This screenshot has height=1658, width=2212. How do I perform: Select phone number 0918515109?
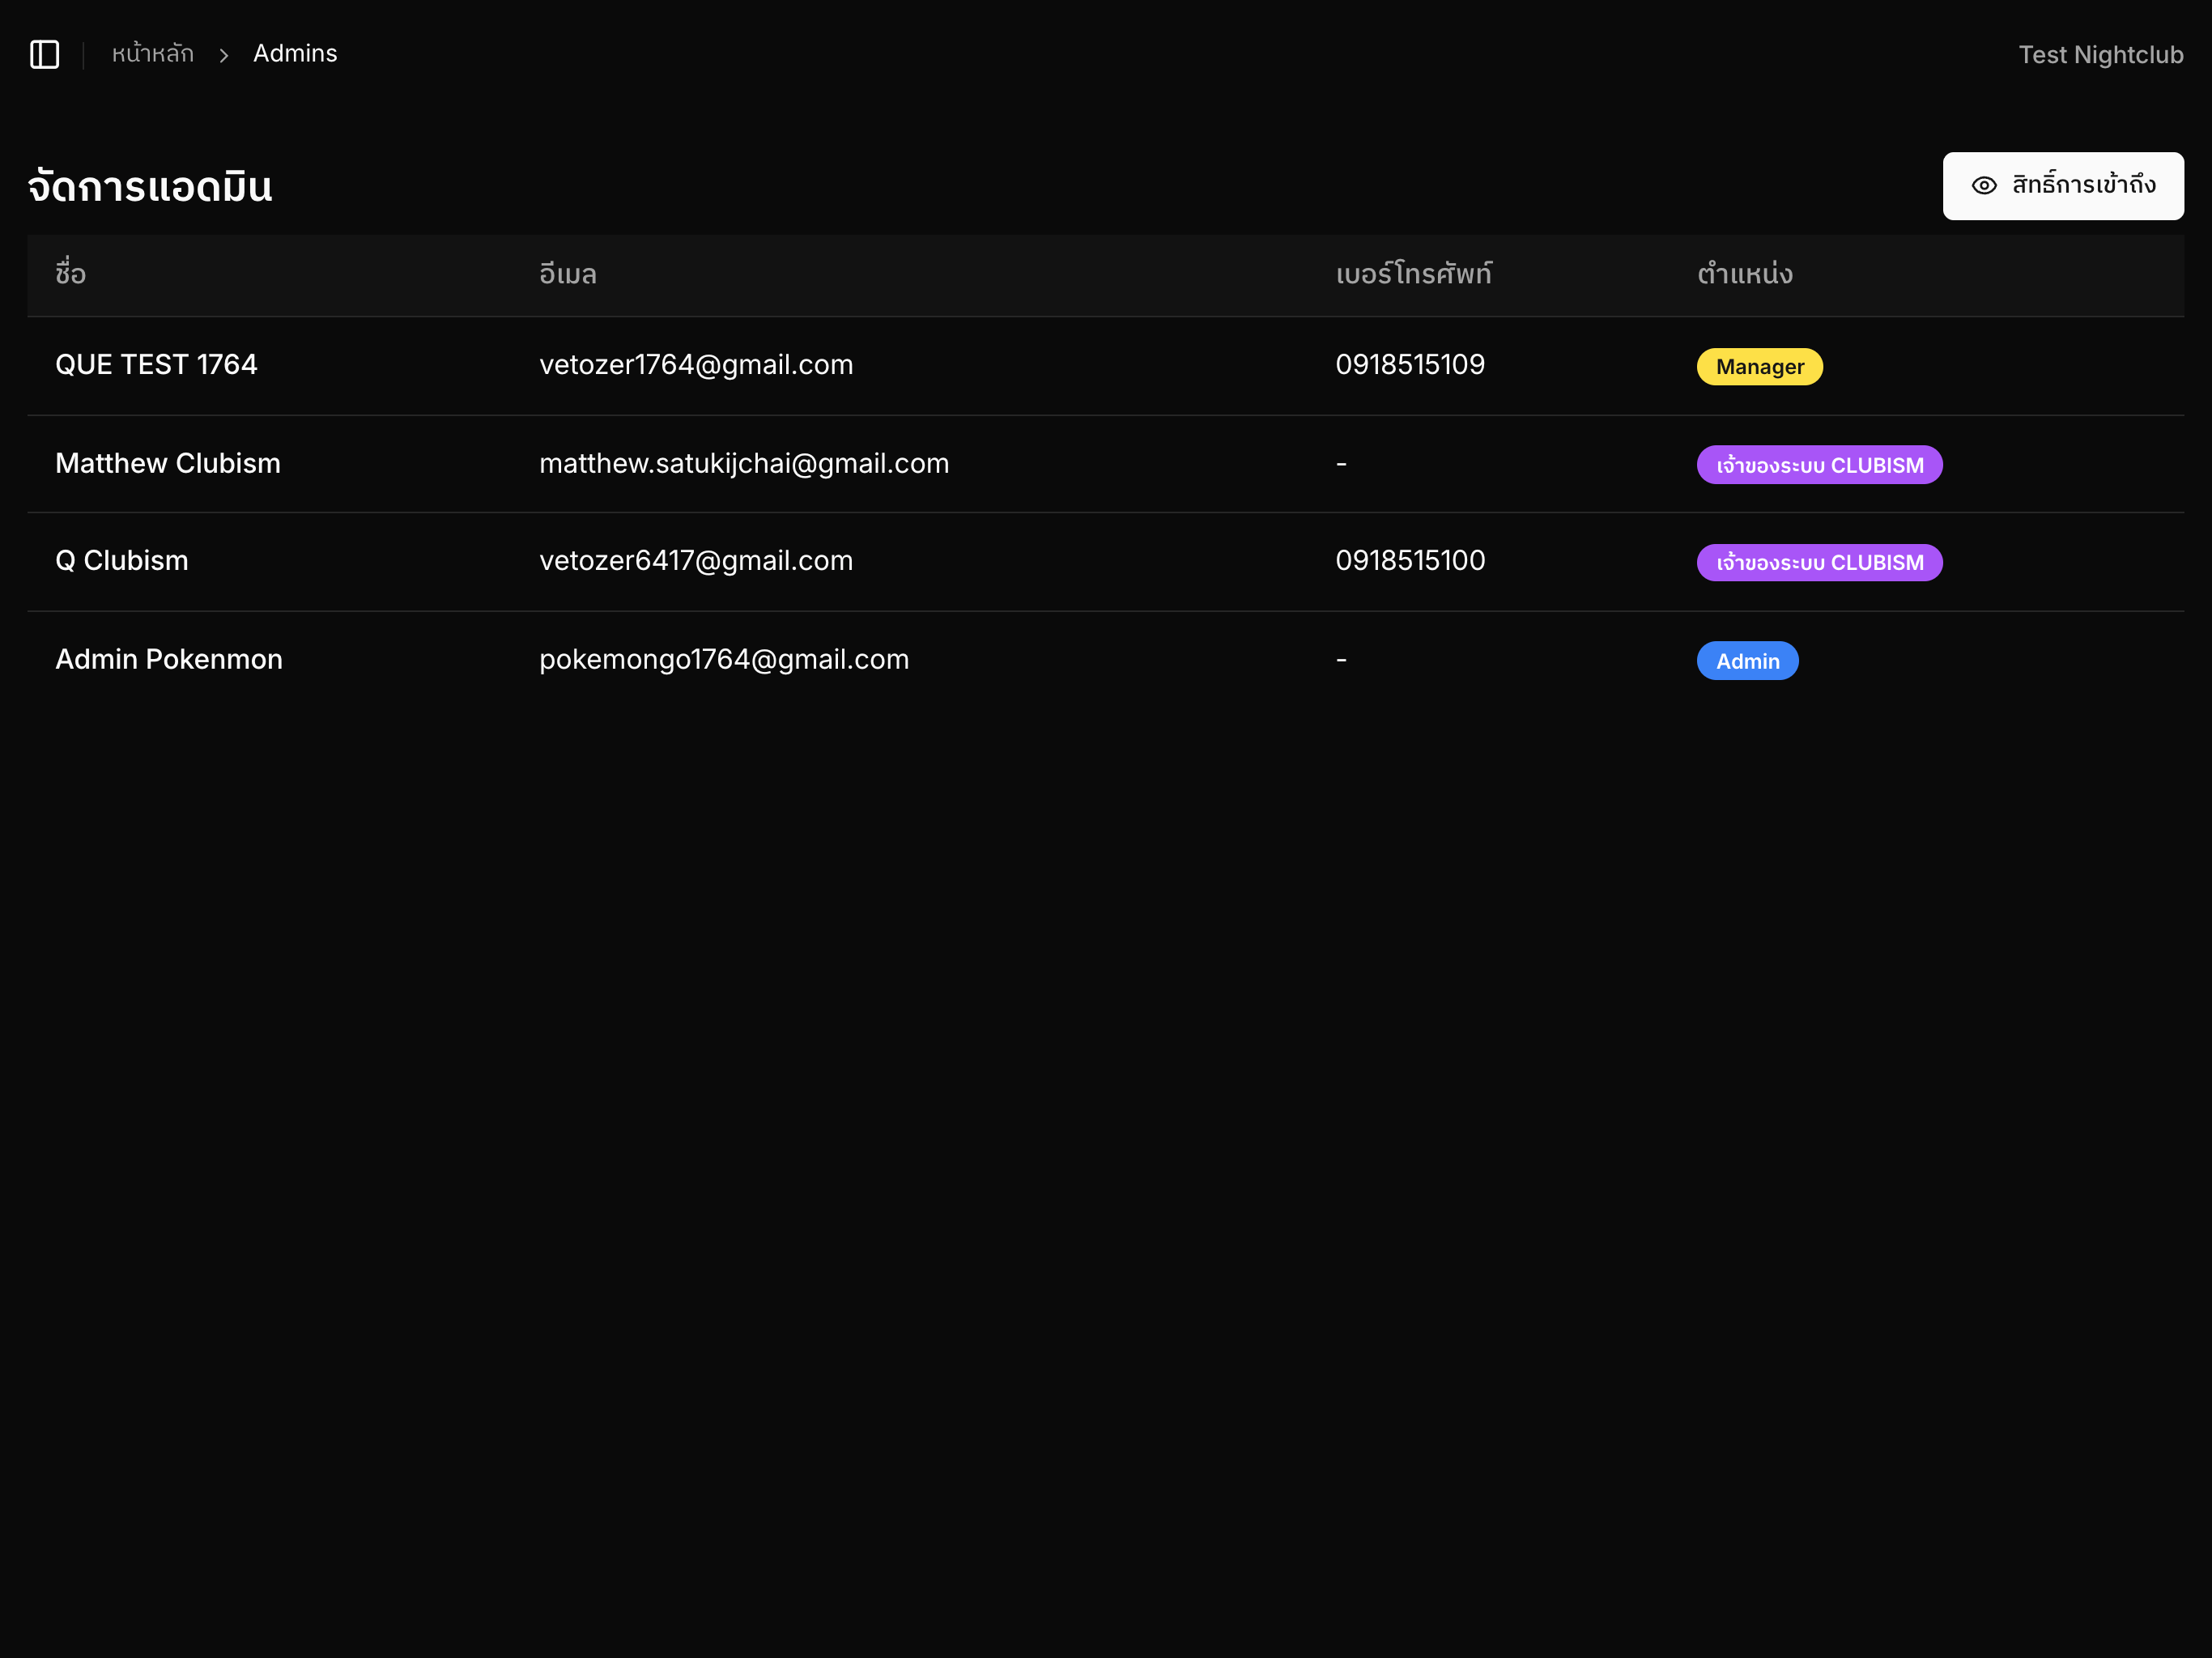click(1410, 365)
